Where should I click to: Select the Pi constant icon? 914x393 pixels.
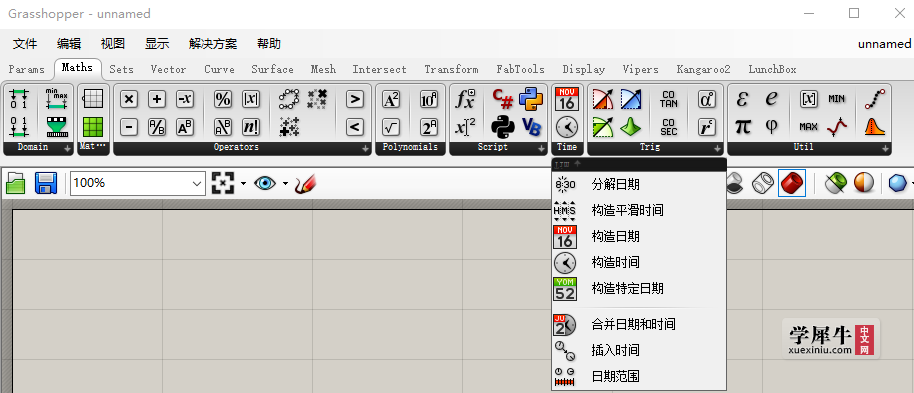(742, 126)
